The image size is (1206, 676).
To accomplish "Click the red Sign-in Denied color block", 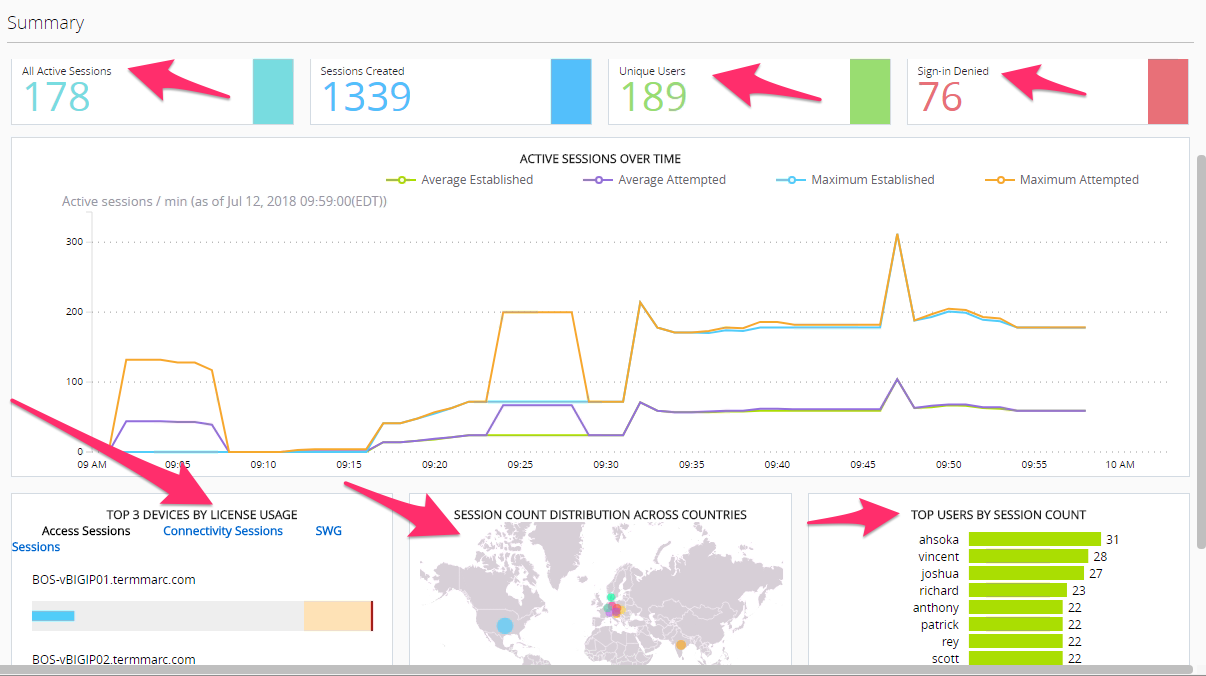I will (x=1168, y=92).
